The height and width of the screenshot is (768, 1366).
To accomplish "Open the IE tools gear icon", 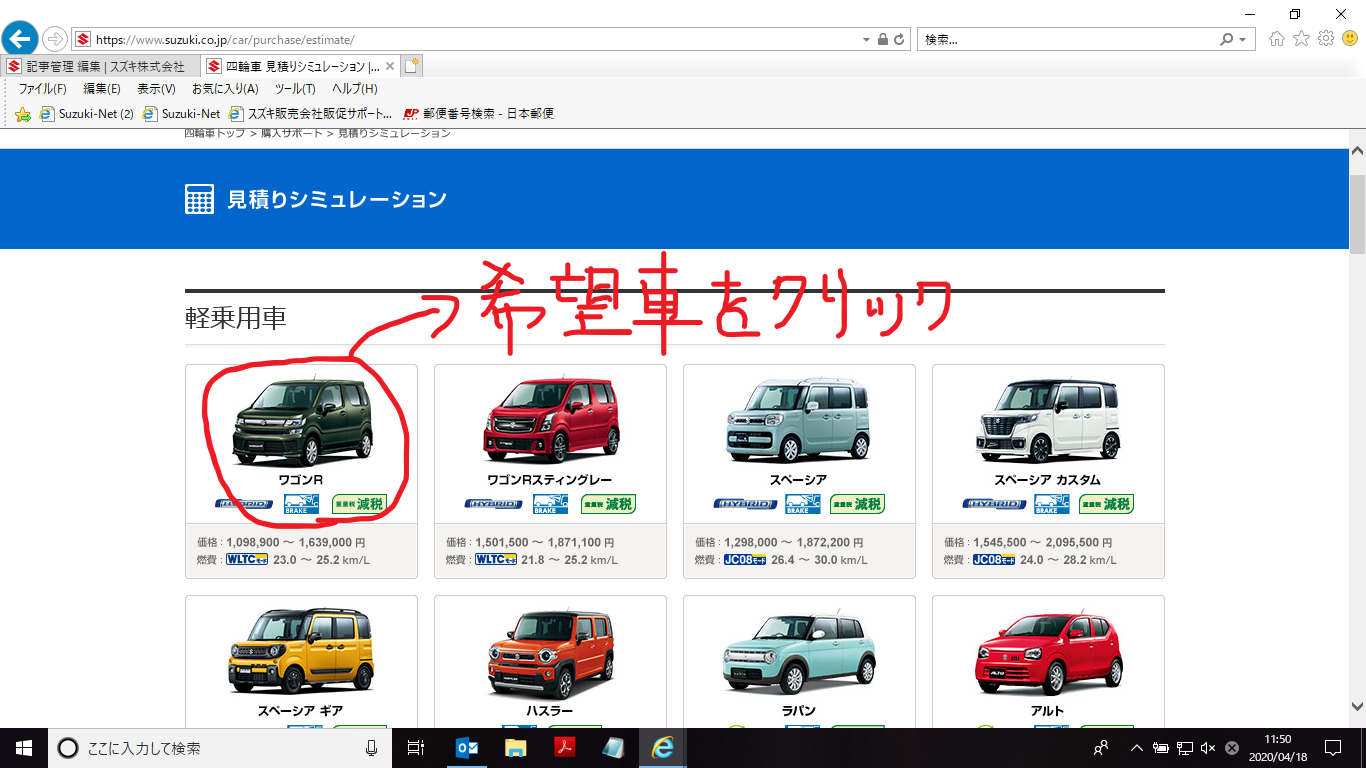I will pos(1326,39).
